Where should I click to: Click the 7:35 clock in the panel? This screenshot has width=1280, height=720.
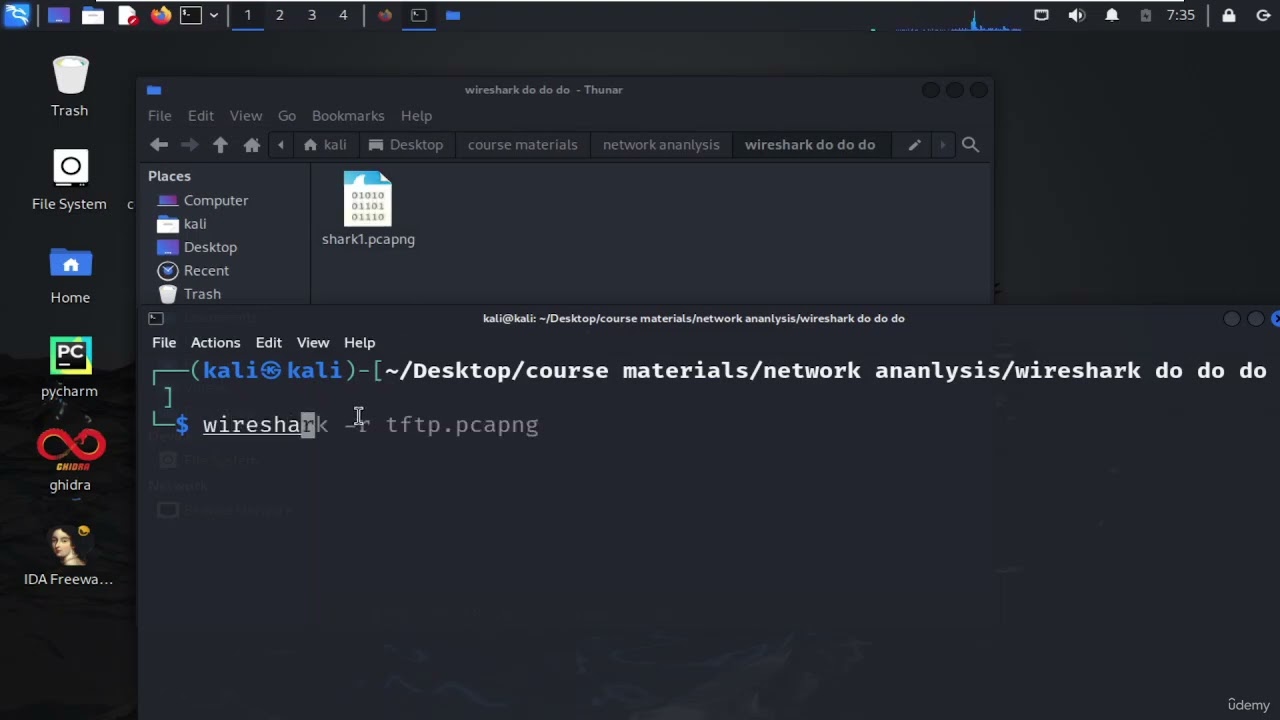[1181, 15]
